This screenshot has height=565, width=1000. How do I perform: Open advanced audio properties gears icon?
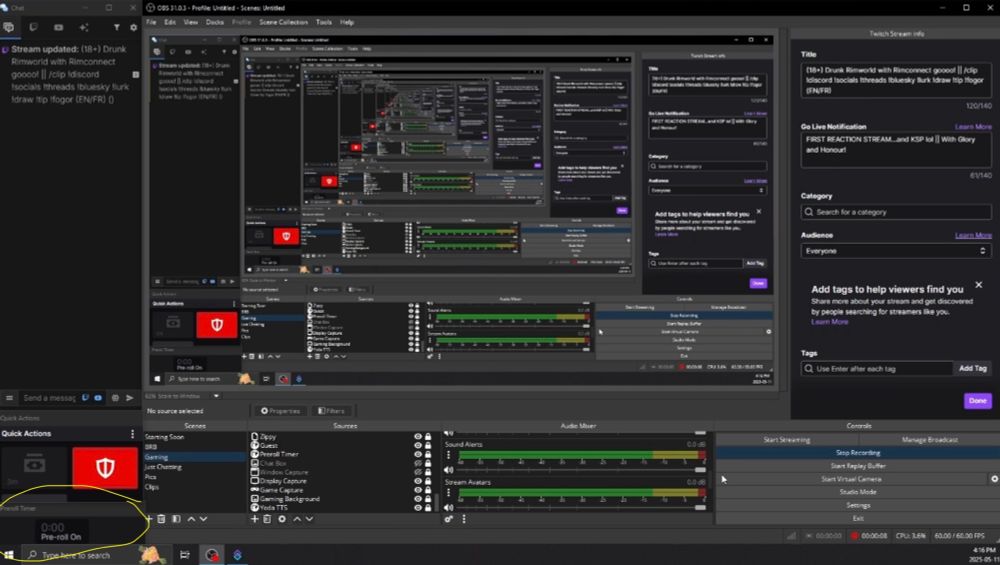click(x=449, y=519)
